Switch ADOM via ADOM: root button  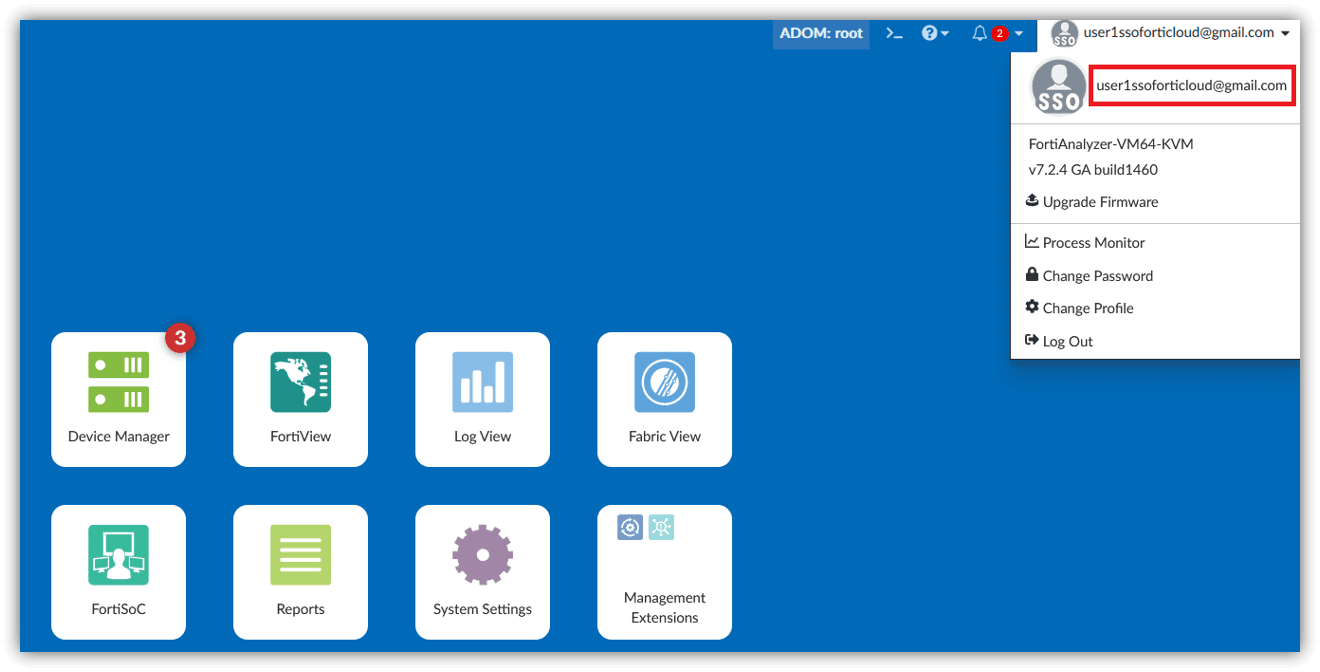coord(821,33)
